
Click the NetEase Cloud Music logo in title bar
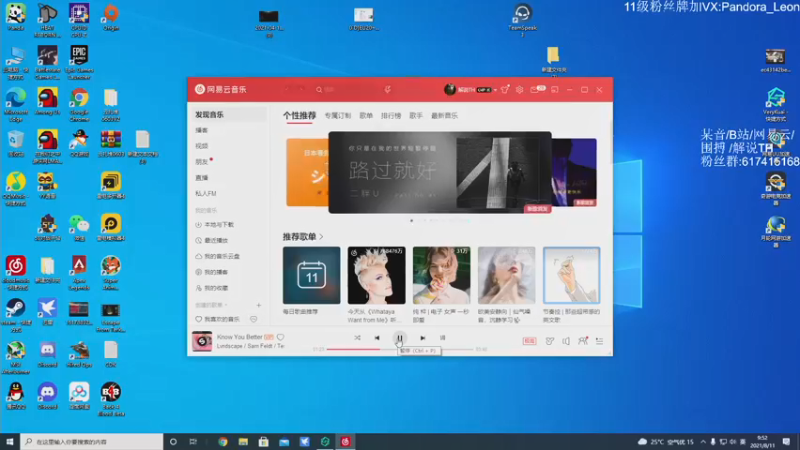pyautogui.click(x=220, y=89)
